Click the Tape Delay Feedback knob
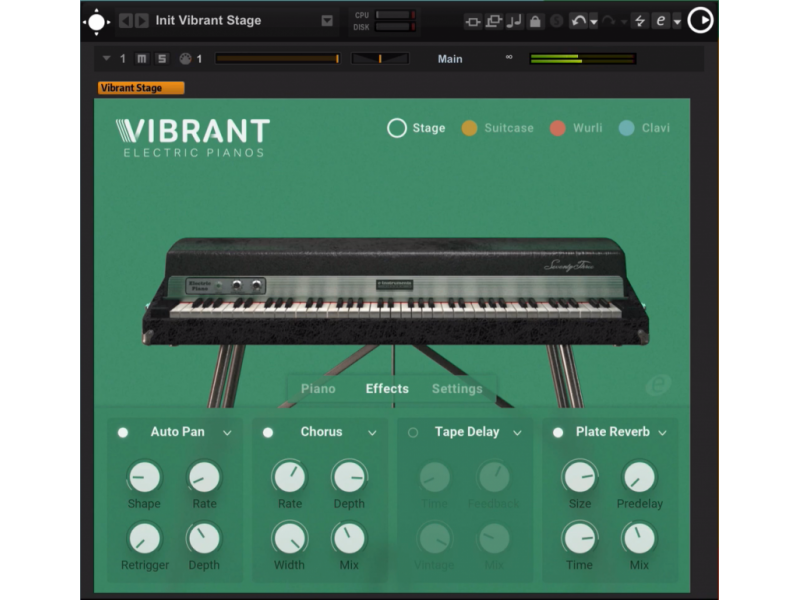Screen dimensions: 800x600 pos(494,478)
